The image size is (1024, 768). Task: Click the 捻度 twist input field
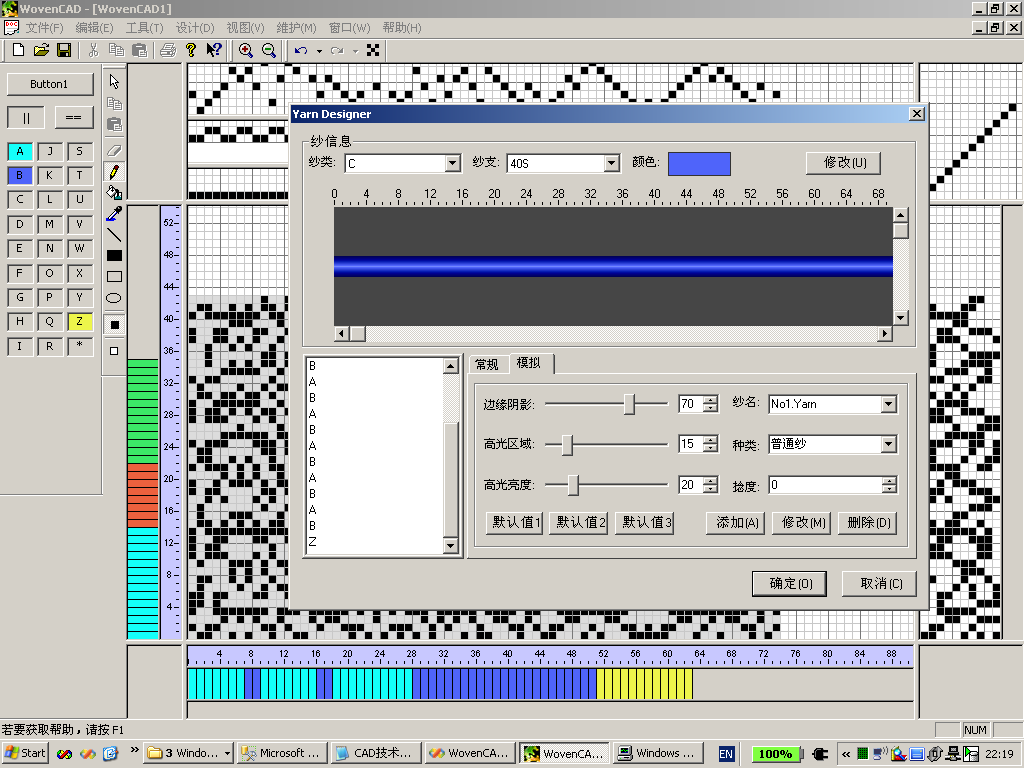[x=824, y=486]
